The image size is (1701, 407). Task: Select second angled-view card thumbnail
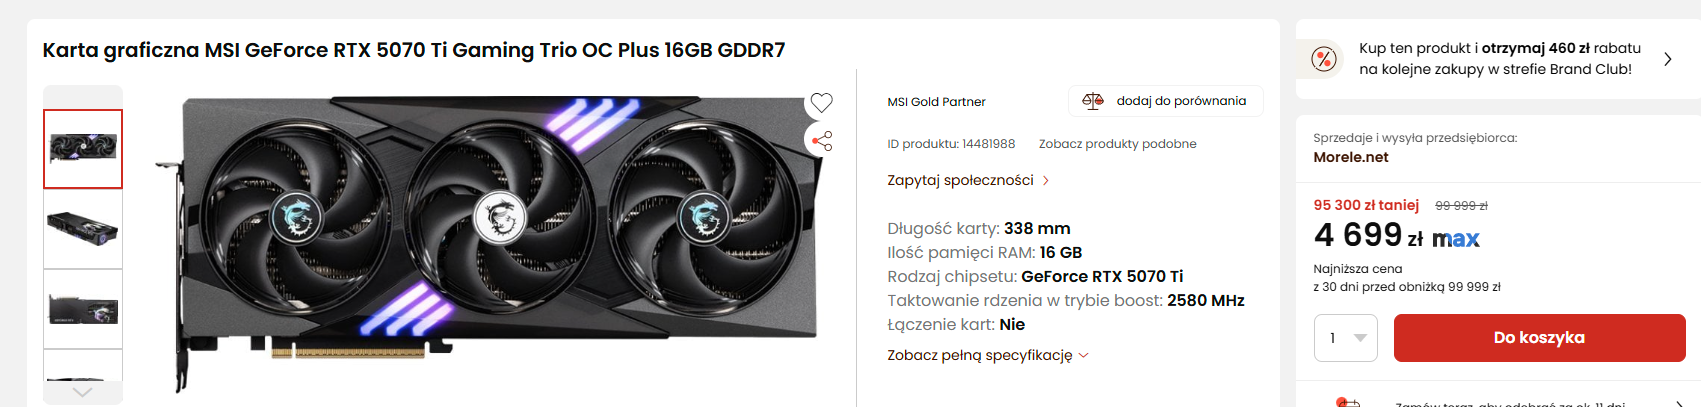tap(83, 229)
